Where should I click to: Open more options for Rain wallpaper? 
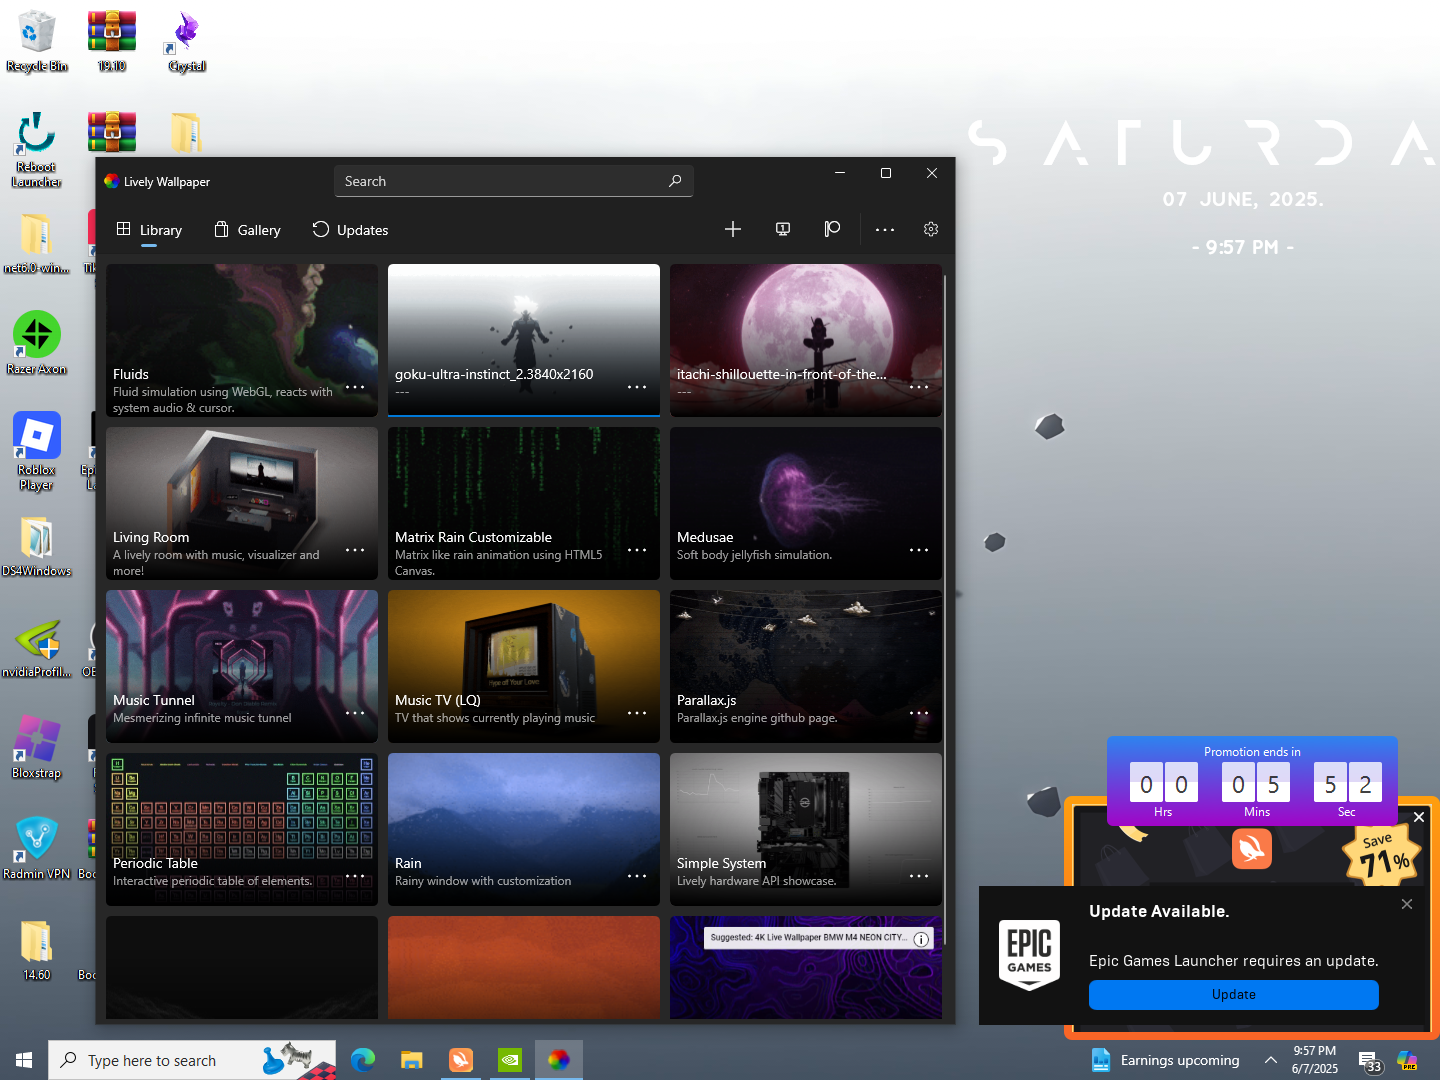tap(637, 876)
